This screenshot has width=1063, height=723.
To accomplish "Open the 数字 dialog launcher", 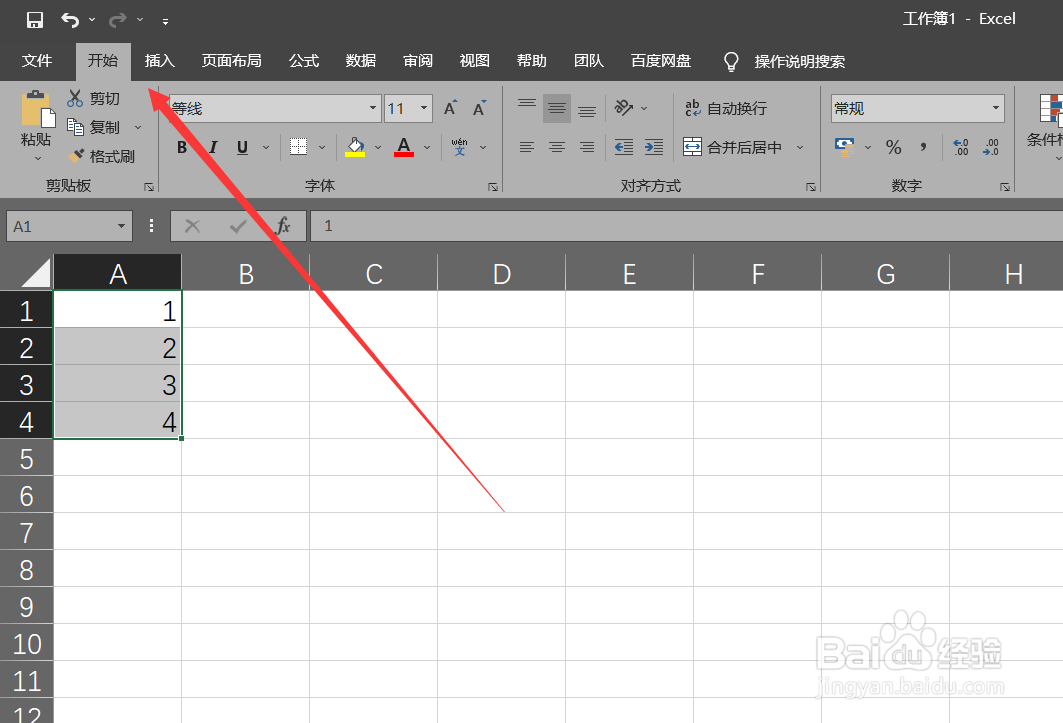I will (1005, 187).
